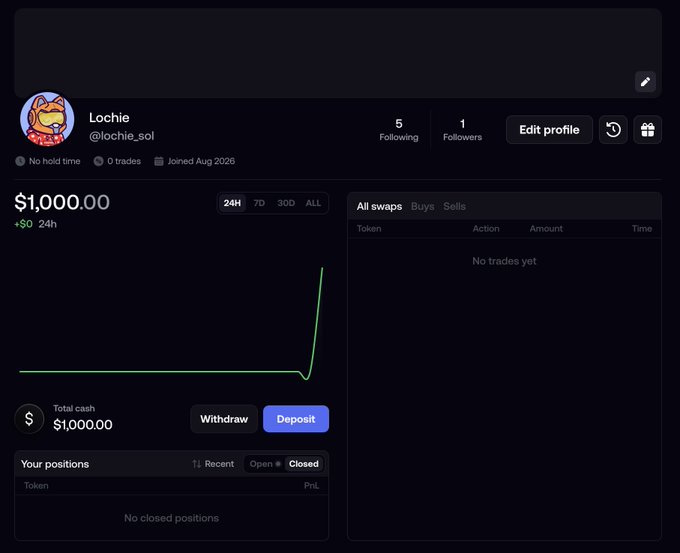View the 1 Followers list
The width and height of the screenshot is (680, 553).
point(462,130)
